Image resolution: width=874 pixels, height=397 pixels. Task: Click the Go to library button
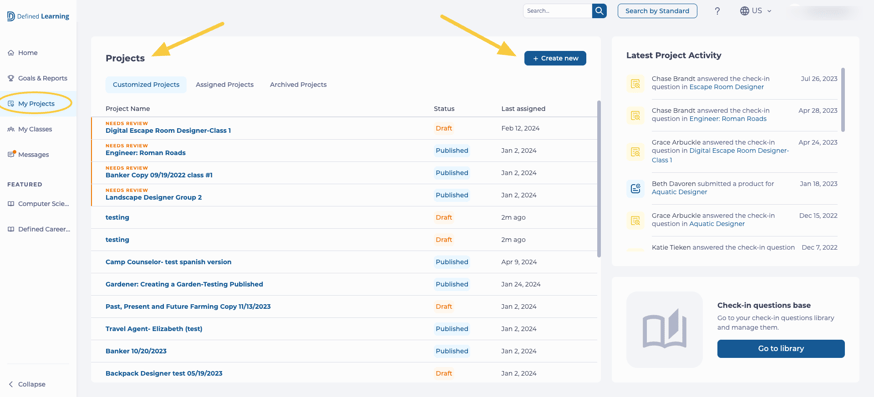click(781, 348)
